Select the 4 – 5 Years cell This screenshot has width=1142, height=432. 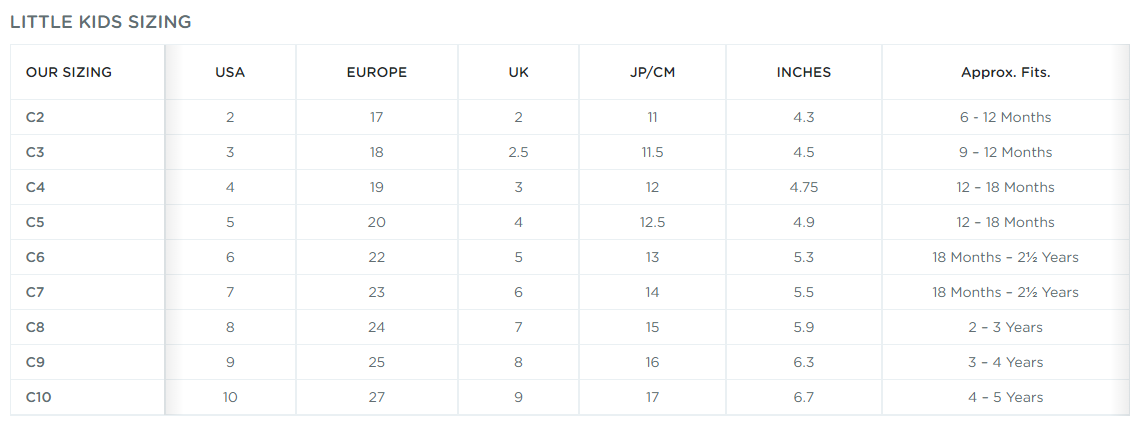coord(1005,397)
